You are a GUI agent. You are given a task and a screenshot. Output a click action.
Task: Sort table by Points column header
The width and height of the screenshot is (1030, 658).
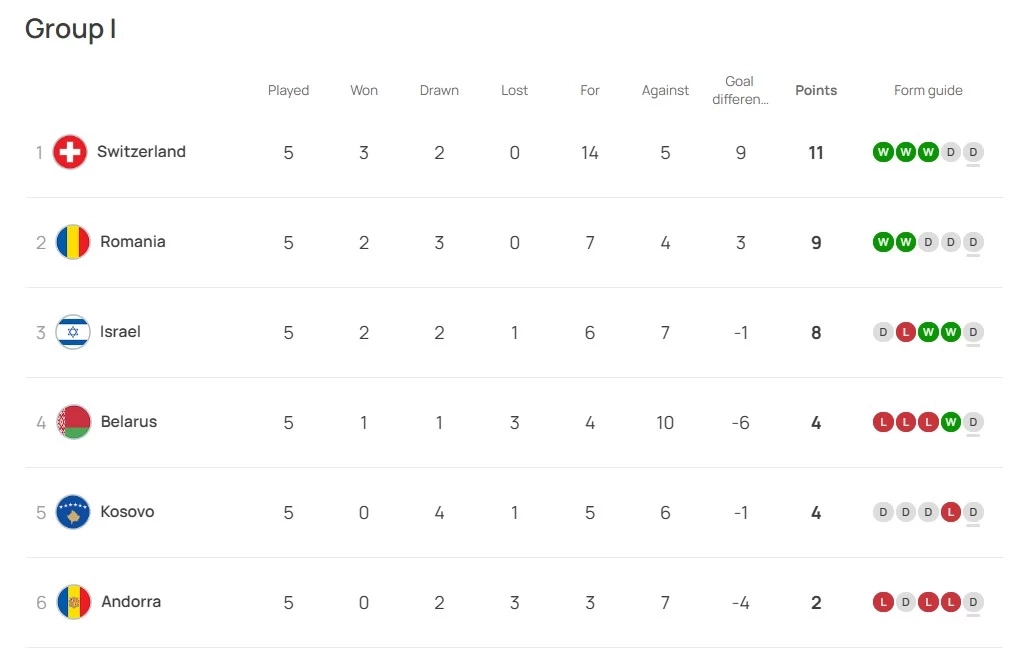pos(816,90)
